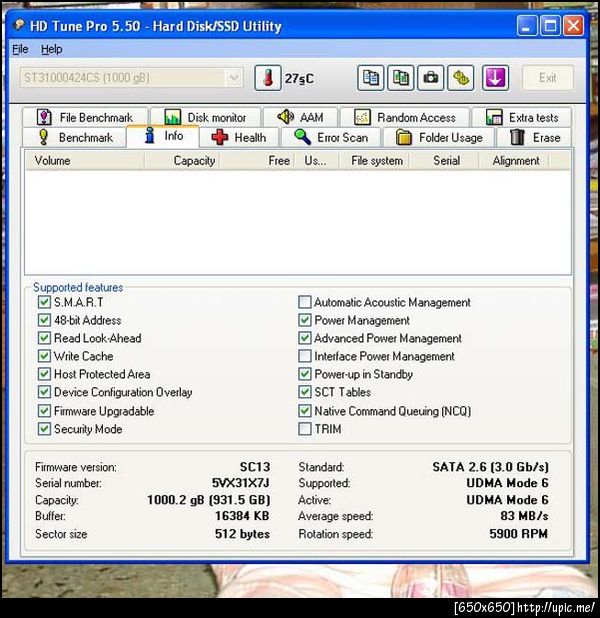Copy text to clipboard toolbar icon
Screen dimensions: 600x618
tap(371, 78)
